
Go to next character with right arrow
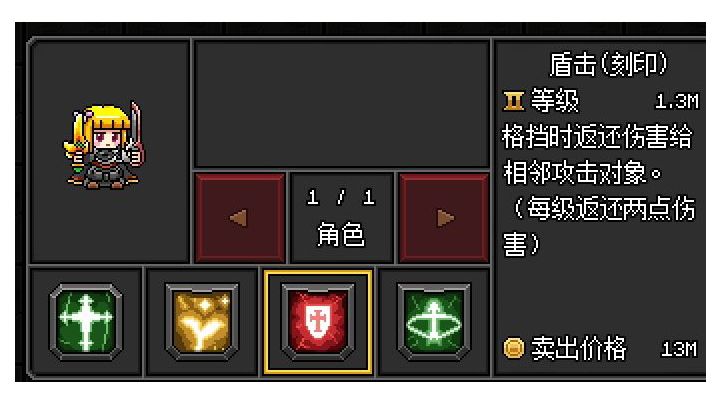(x=444, y=218)
